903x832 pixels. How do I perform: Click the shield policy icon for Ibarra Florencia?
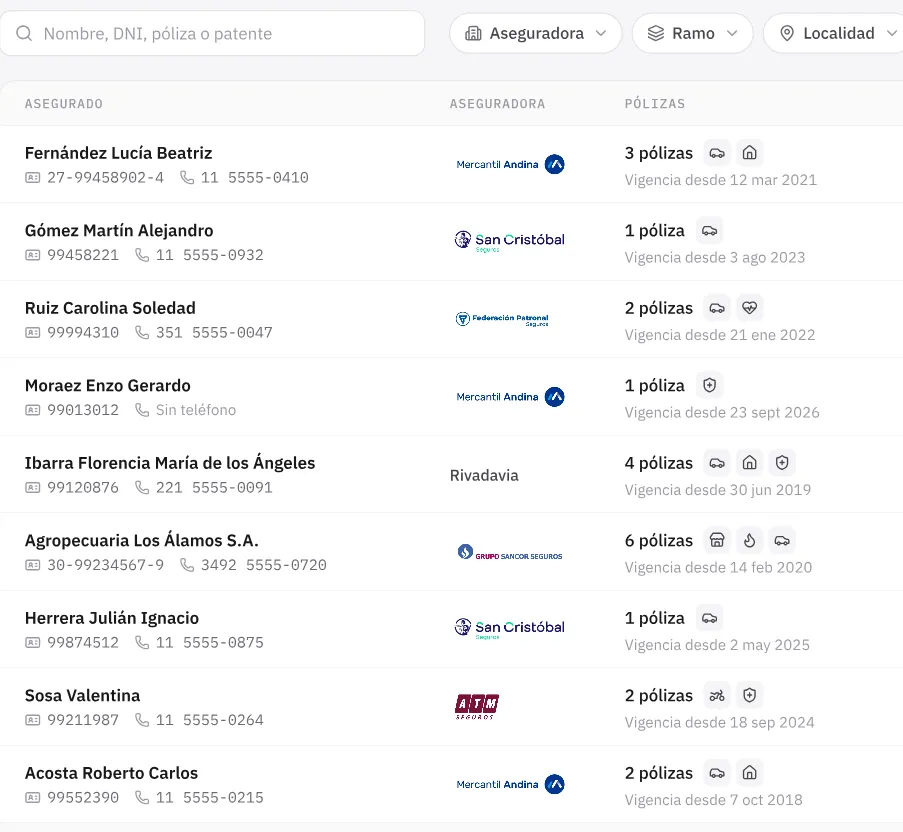[781, 463]
